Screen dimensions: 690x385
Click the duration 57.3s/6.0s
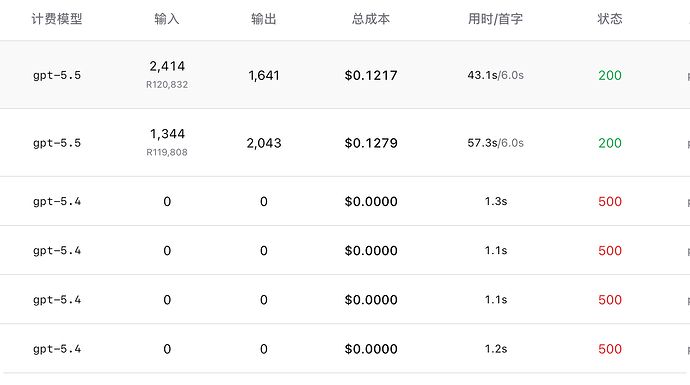tap(495, 143)
